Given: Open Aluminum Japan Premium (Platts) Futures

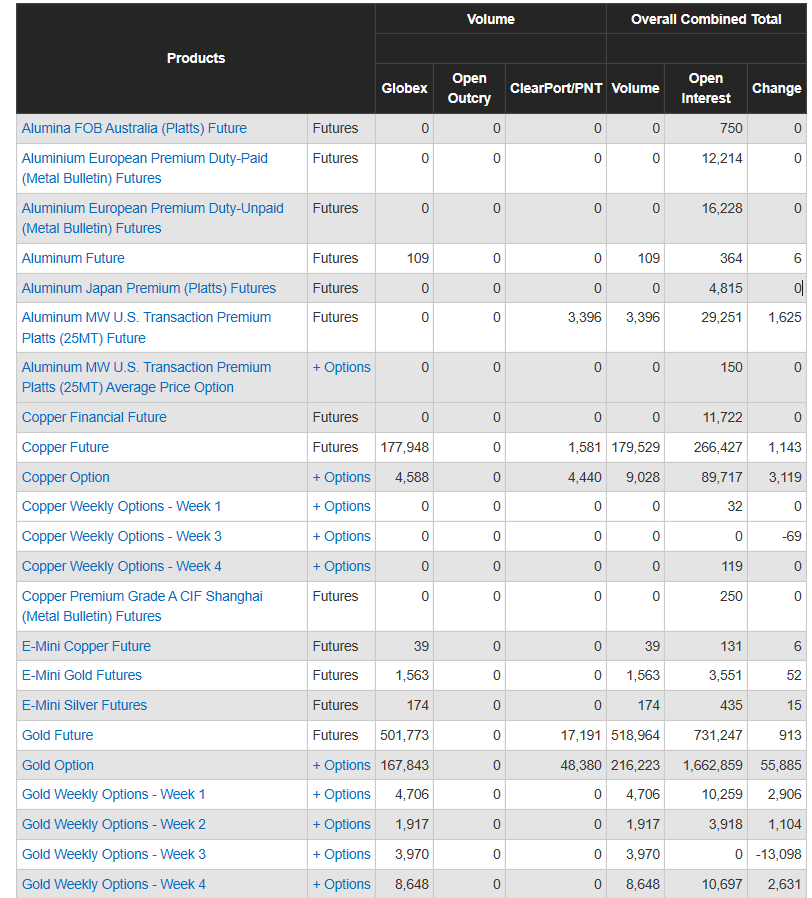Looking at the screenshot, I should point(149,288).
